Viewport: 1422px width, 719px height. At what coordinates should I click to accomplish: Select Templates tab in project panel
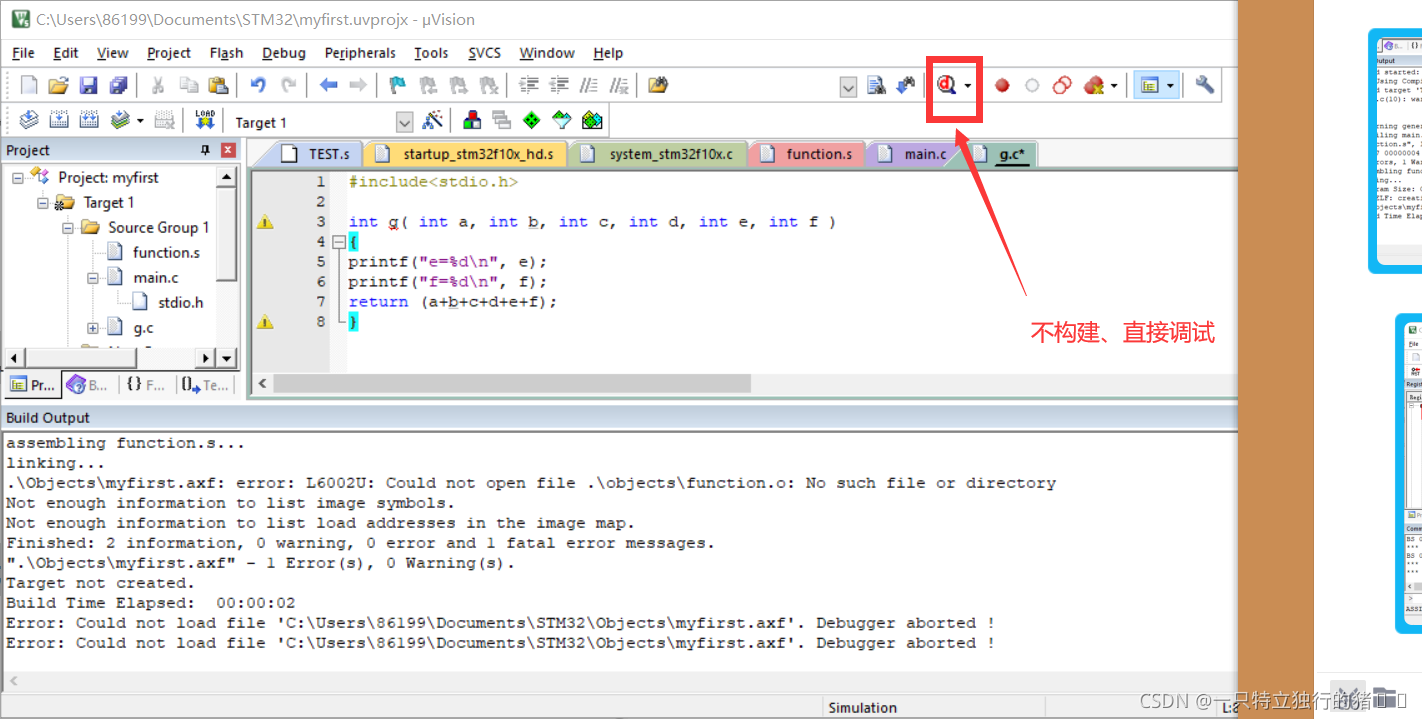point(205,385)
